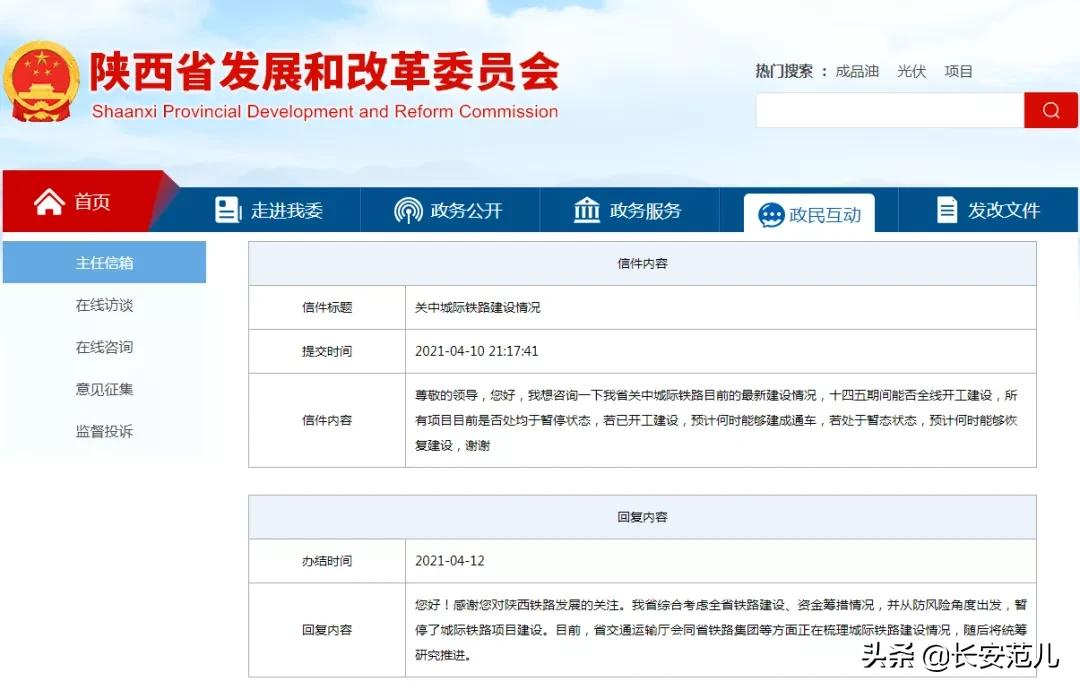This screenshot has width=1080, height=690.
Task: Click the 办结时间 label cell
Action: pos(327,561)
